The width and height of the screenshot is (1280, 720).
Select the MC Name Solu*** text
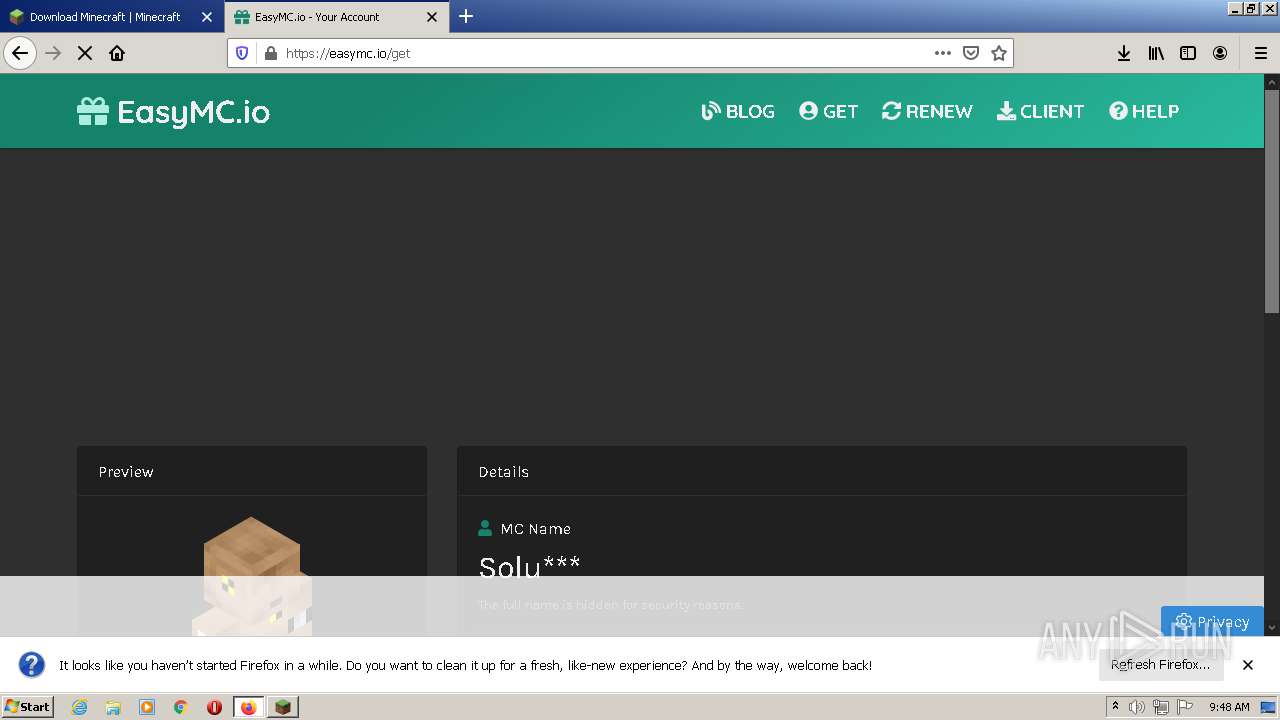[529, 567]
